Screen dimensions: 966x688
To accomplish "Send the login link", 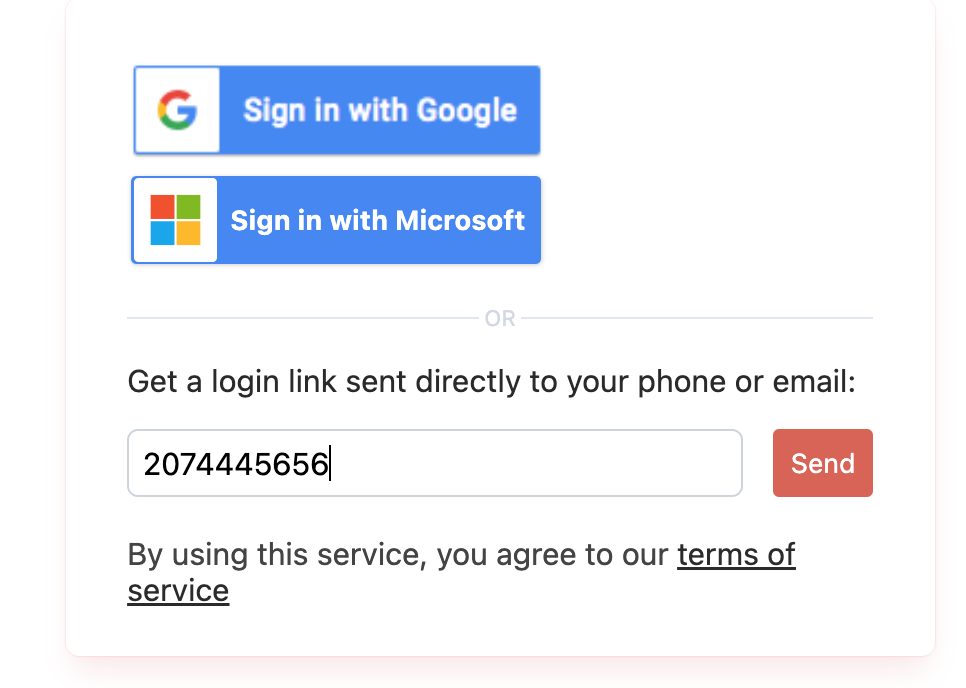I will (822, 463).
